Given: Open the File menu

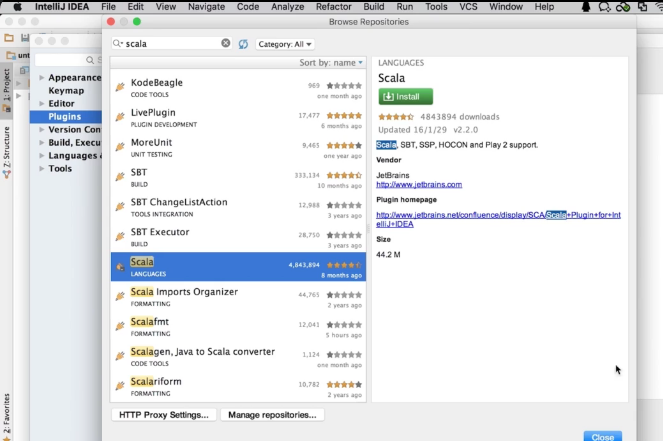Looking at the screenshot, I should (108, 7).
